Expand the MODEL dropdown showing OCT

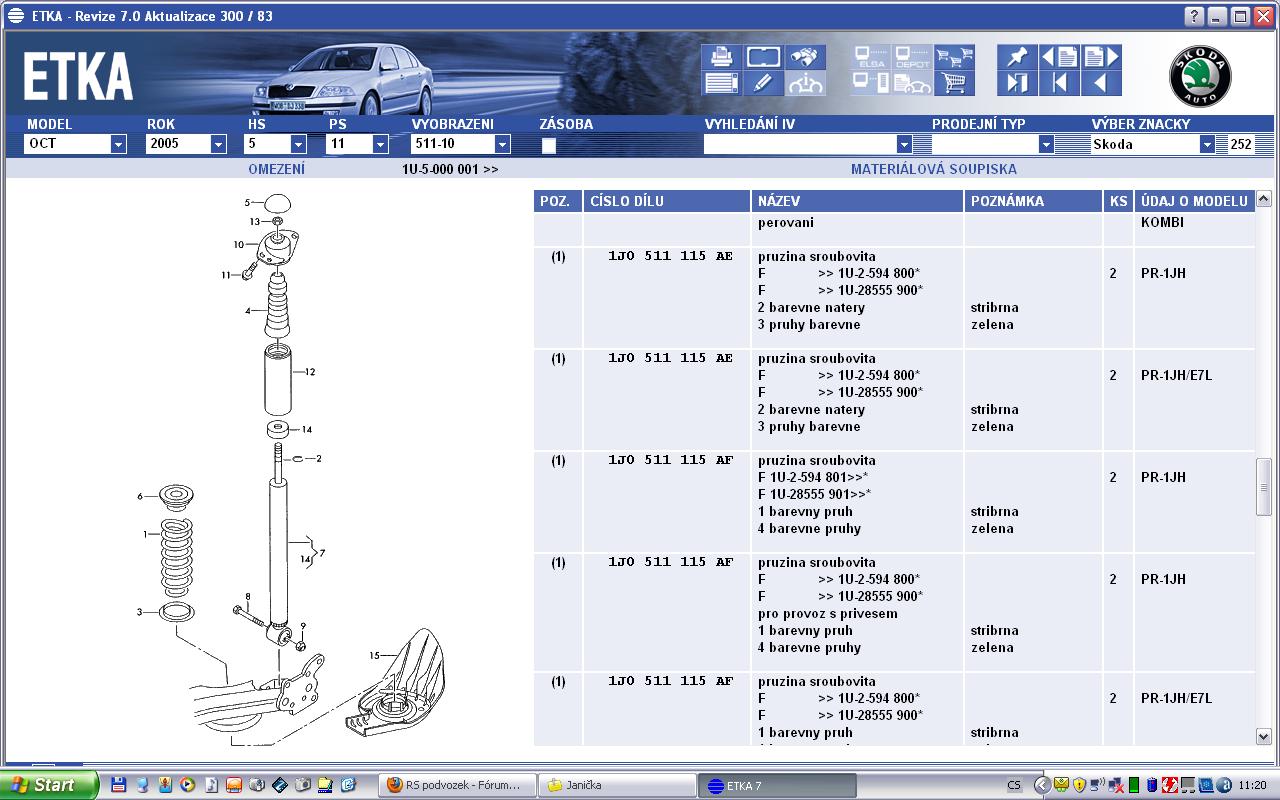click(118, 144)
